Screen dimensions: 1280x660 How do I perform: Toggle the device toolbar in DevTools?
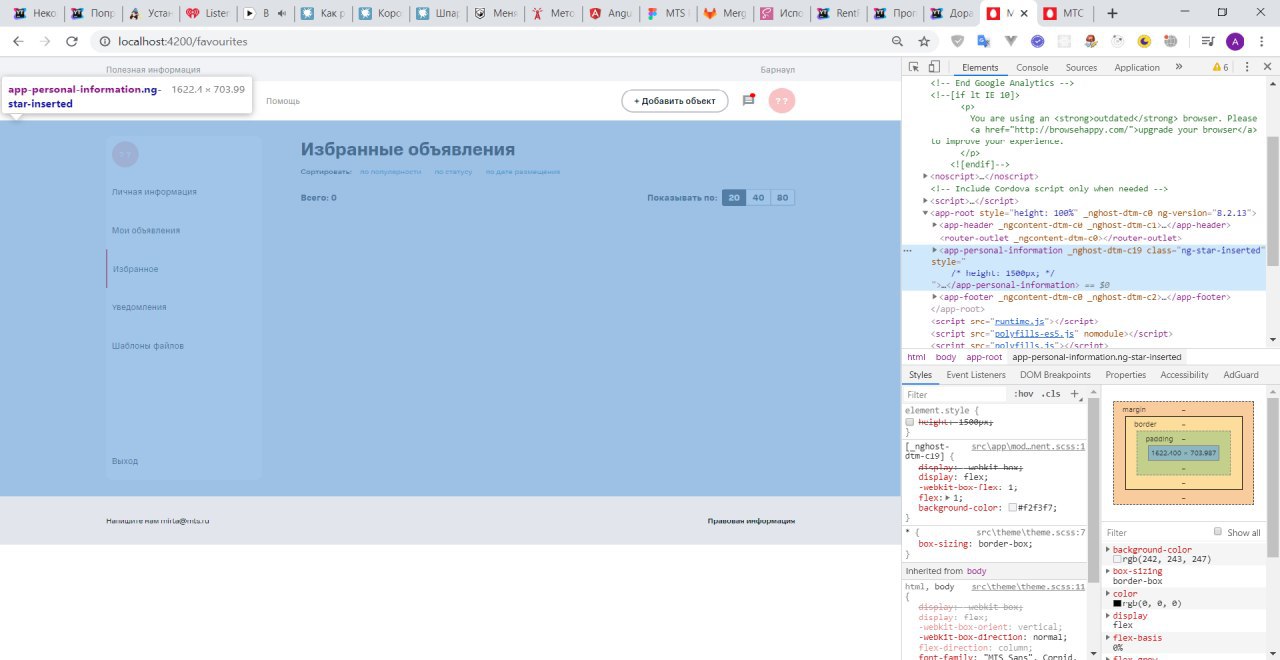tap(934, 67)
